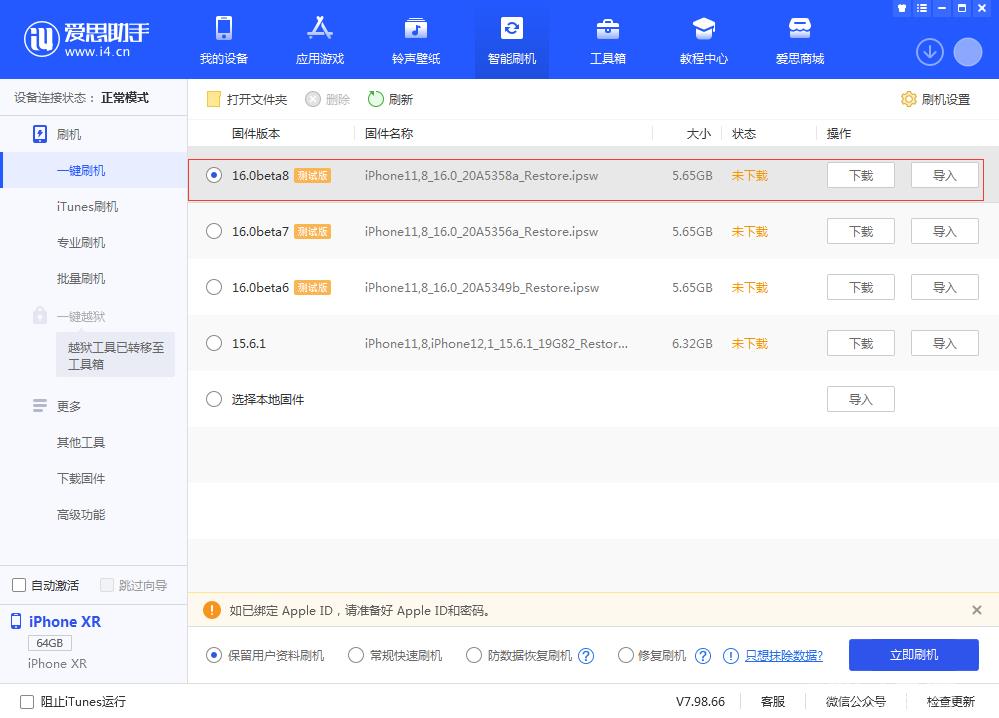Viewport: 999px width, 718px height.
Task: Dismiss the Apple ID warning notice
Action: point(976,610)
